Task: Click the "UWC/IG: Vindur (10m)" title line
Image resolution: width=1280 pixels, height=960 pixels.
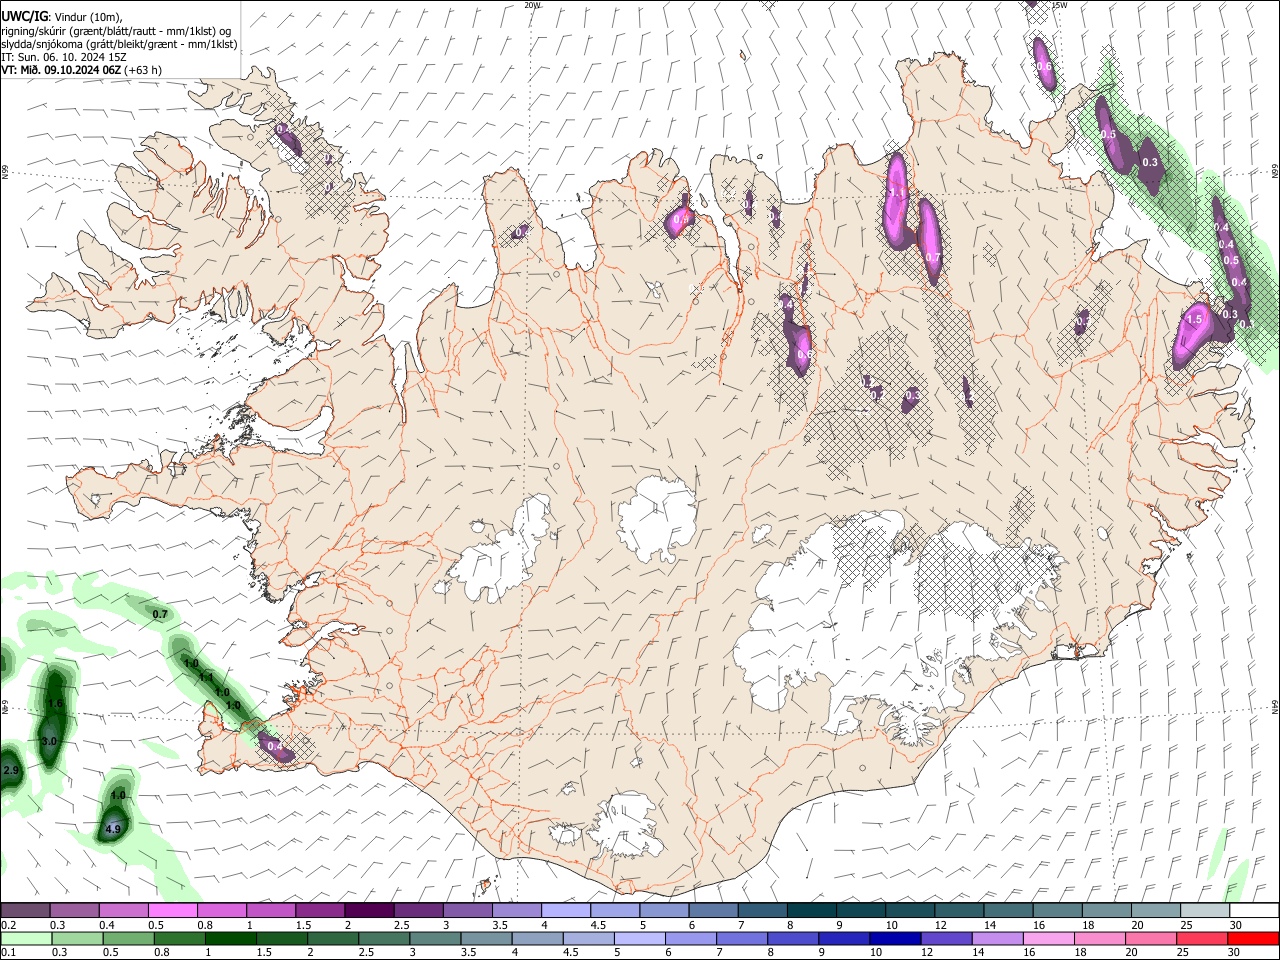Action: (61, 17)
